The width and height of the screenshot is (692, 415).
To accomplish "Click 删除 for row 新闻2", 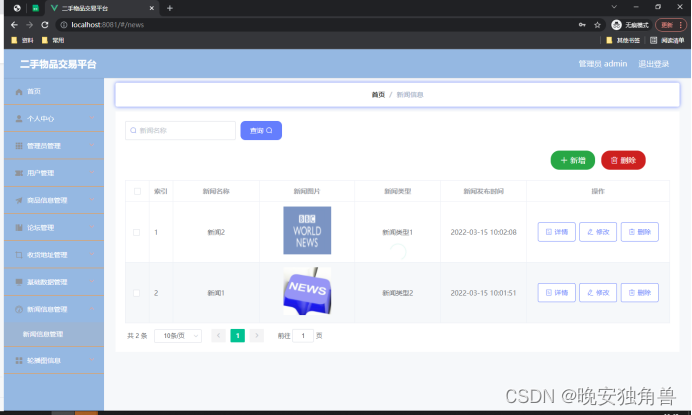I will [639, 232].
